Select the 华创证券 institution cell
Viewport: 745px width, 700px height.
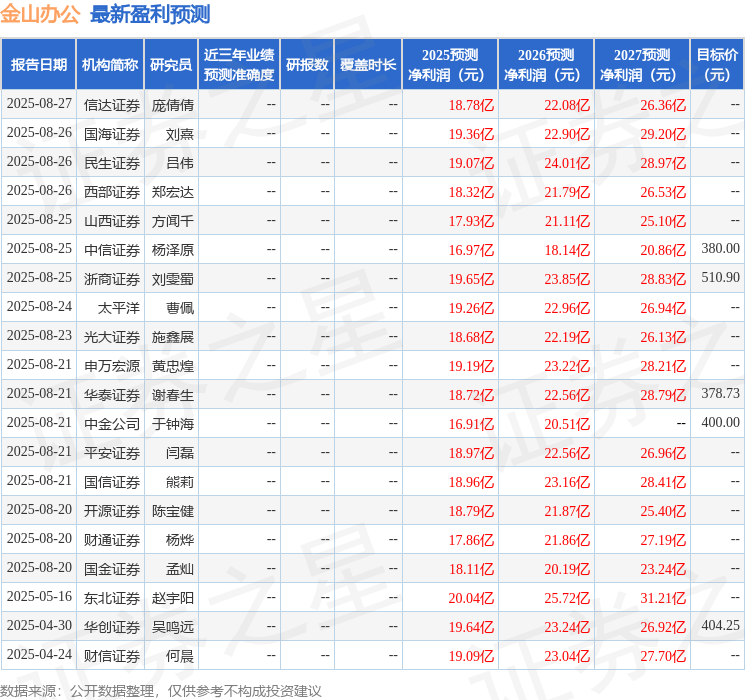pos(112,627)
